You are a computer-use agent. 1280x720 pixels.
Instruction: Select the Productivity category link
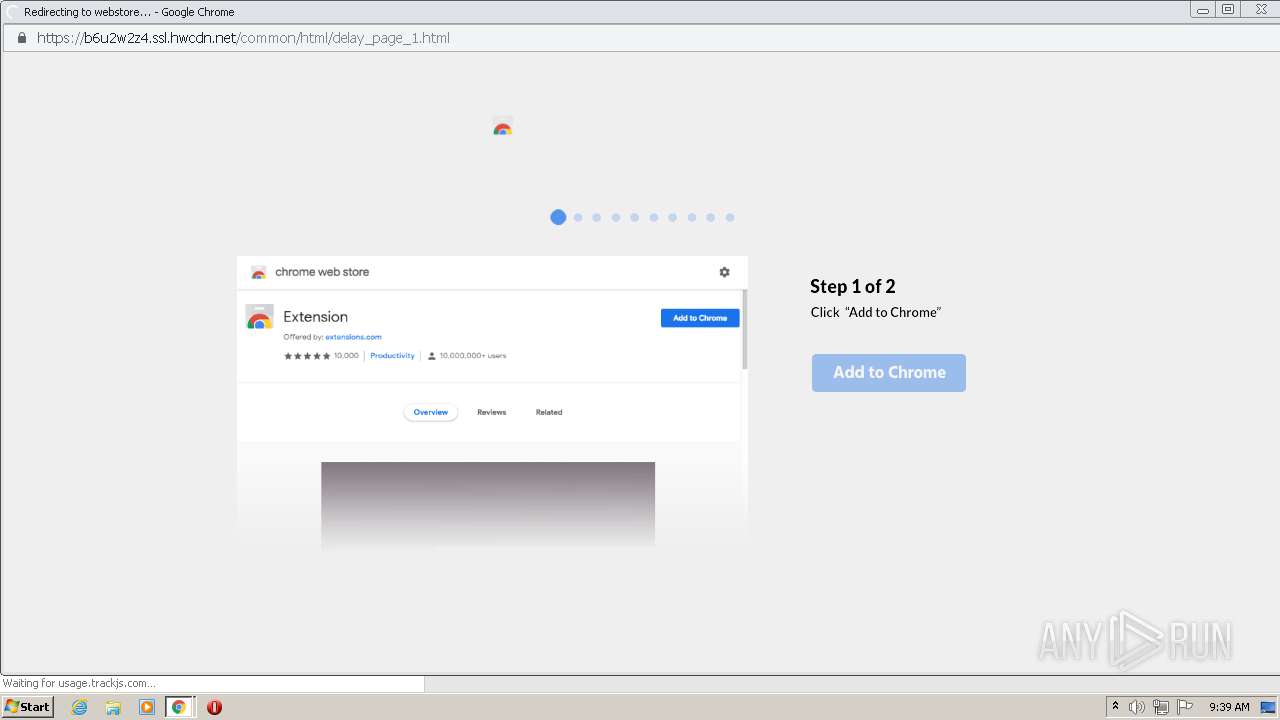[392, 356]
